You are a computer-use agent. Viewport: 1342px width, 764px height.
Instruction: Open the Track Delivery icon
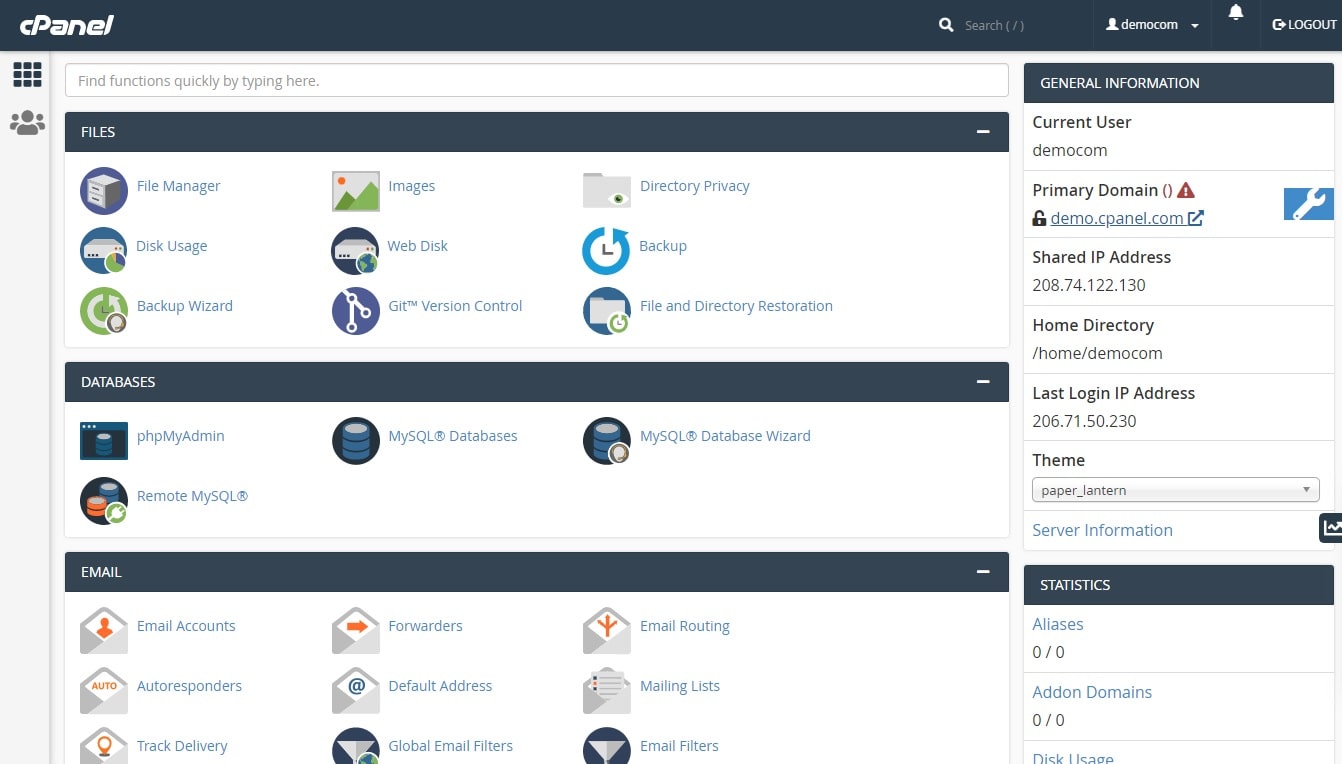coord(104,748)
